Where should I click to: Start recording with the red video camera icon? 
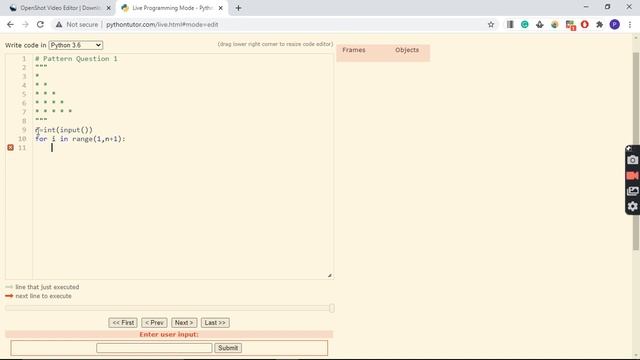(633, 176)
